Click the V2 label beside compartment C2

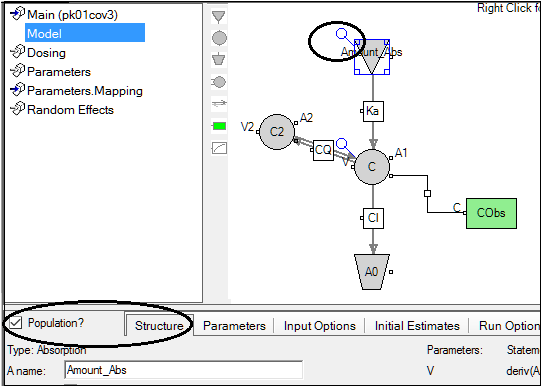tap(247, 127)
